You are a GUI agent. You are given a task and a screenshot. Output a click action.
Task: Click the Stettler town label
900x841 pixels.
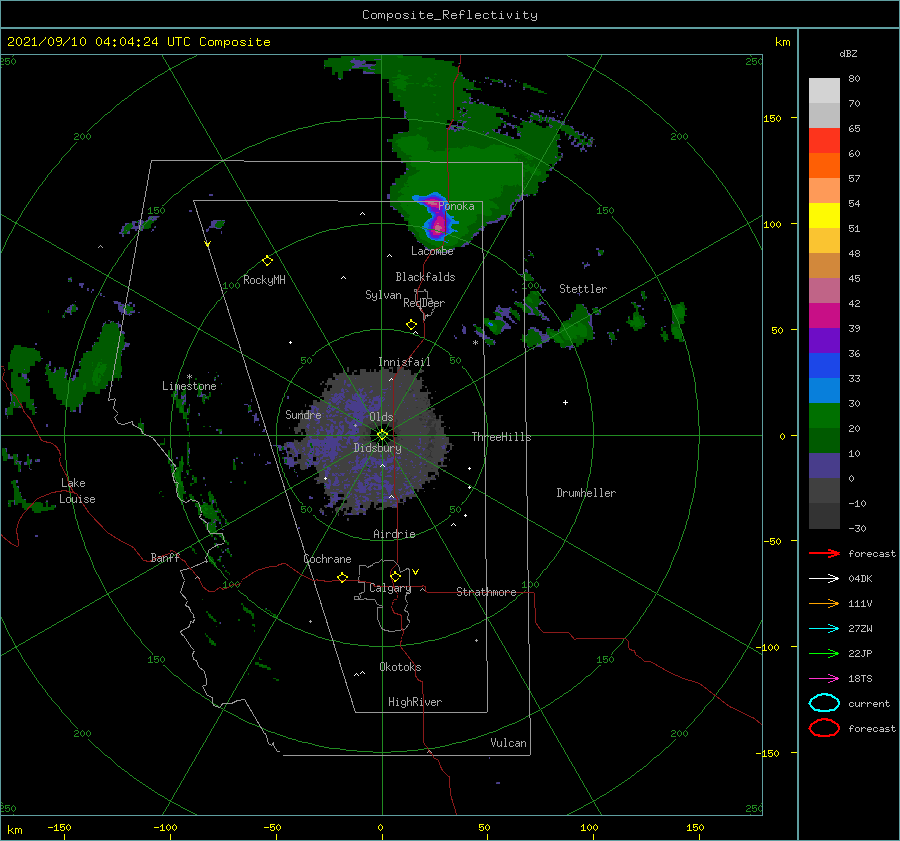(583, 289)
